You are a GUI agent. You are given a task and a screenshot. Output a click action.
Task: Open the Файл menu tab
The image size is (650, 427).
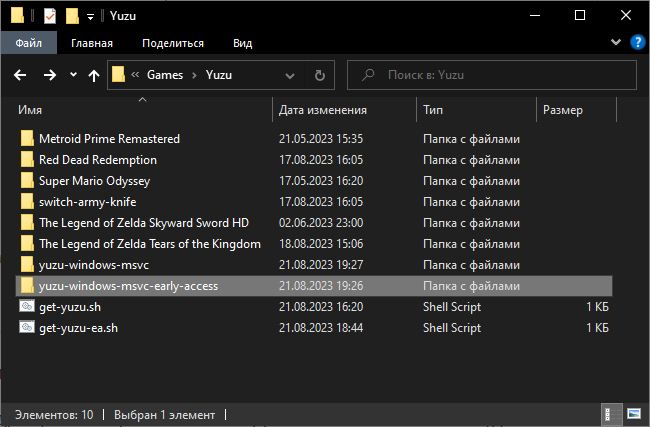point(29,43)
